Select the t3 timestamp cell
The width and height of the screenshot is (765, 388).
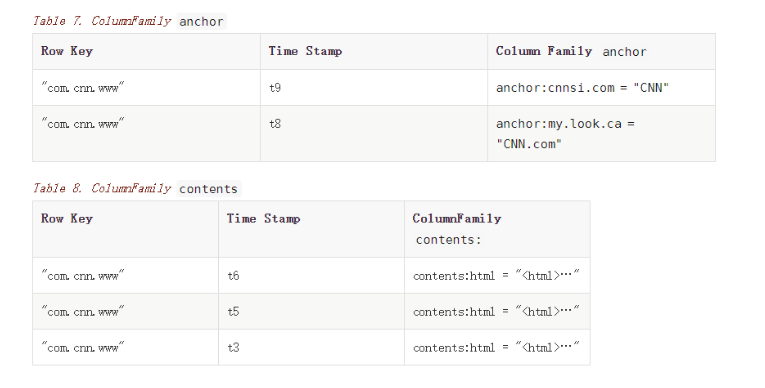(311, 347)
